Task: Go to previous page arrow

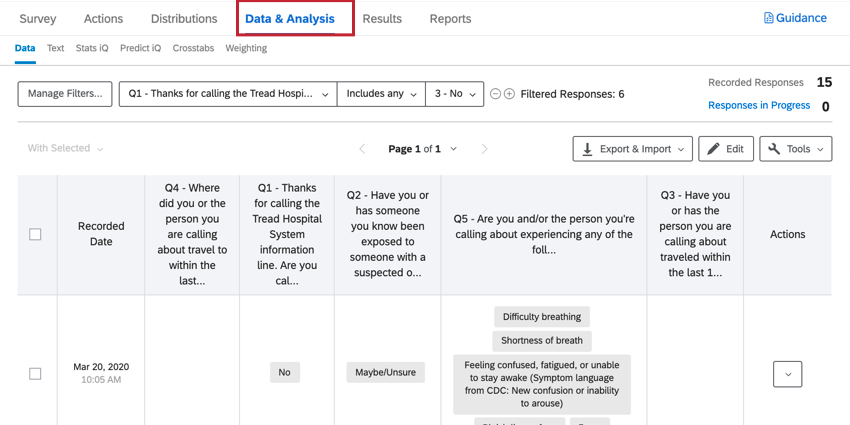Action: 363,149
